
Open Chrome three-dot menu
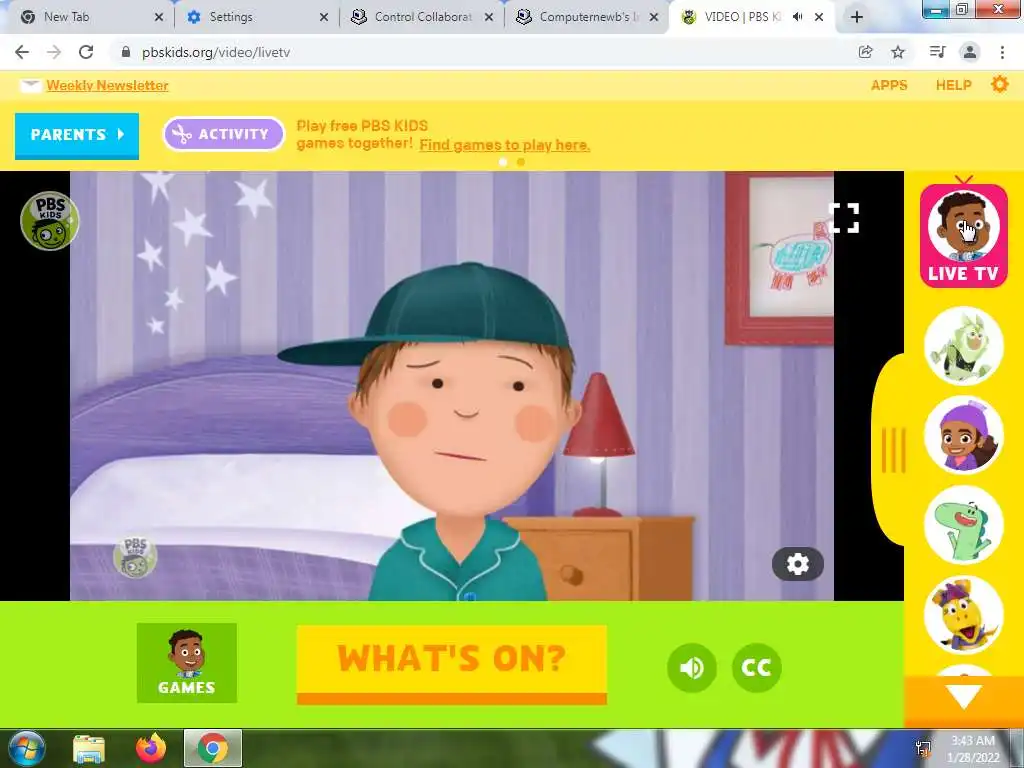[1002, 52]
